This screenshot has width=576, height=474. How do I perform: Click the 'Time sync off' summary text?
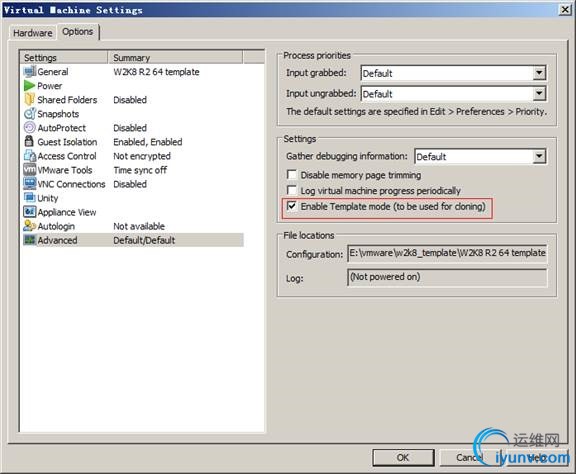pyautogui.click(x=140, y=170)
